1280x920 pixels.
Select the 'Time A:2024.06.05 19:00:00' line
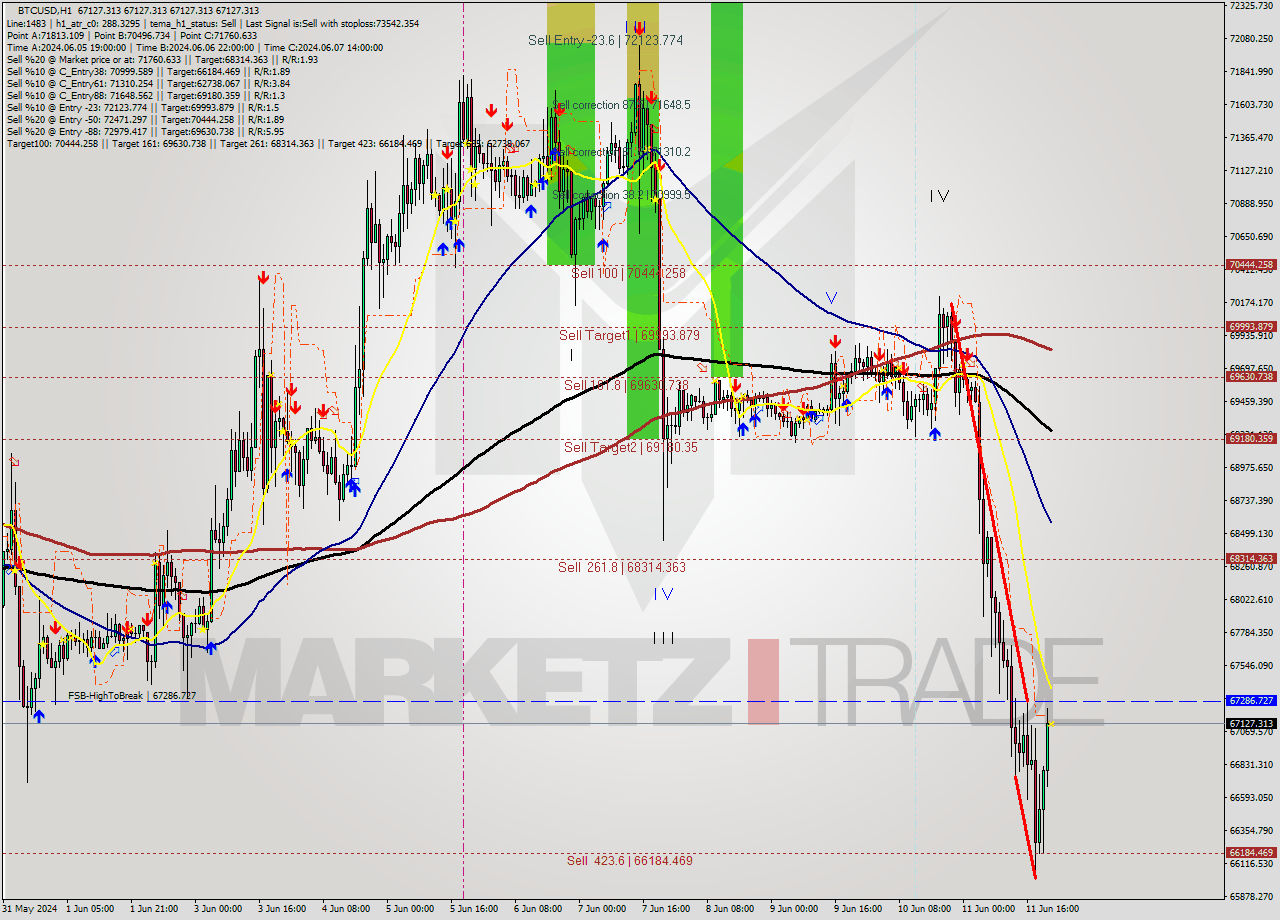pyautogui.click(x=194, y=47)
